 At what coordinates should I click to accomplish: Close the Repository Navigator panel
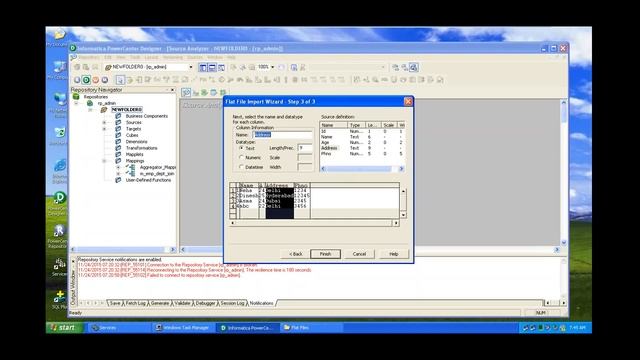coord(173,89)
